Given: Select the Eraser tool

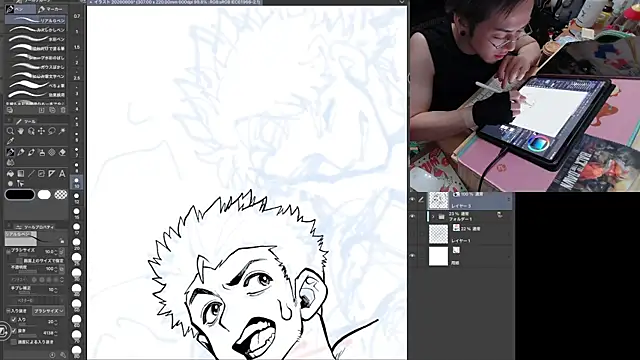Looking at the screenshot, I should point(62,152).
